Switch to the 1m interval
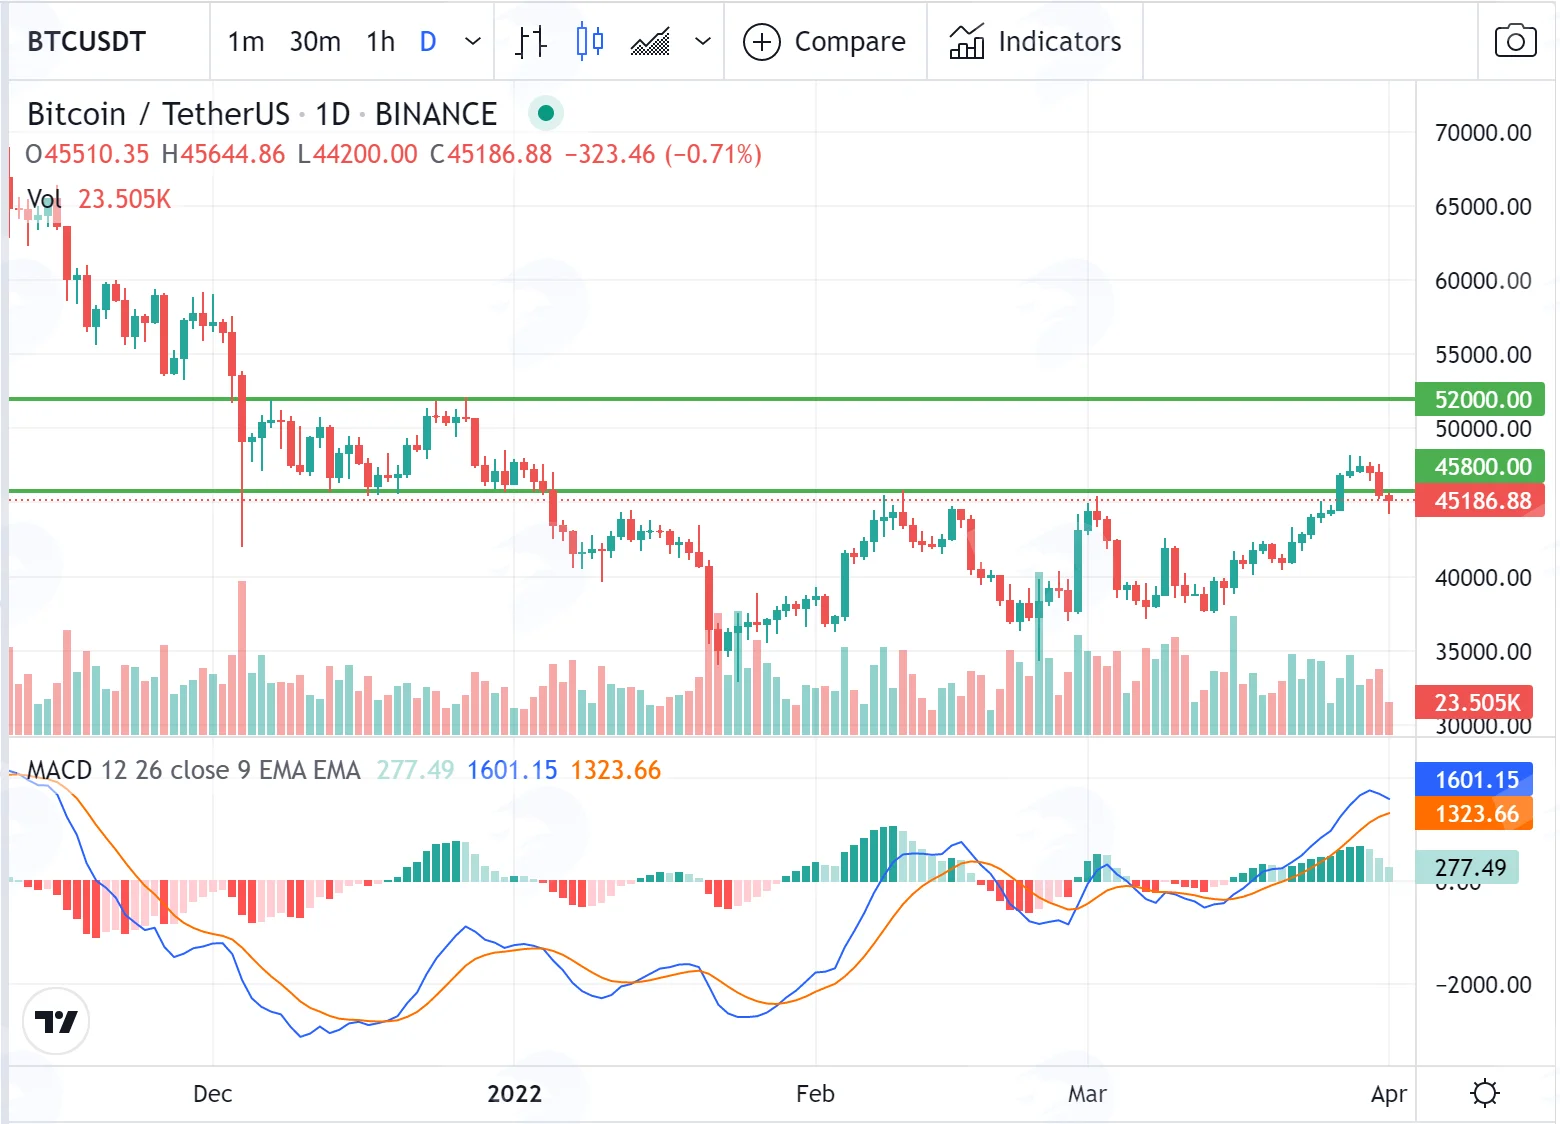Image resolution: width=1560 pixels, height=1124 pixels. pos(246,41)
